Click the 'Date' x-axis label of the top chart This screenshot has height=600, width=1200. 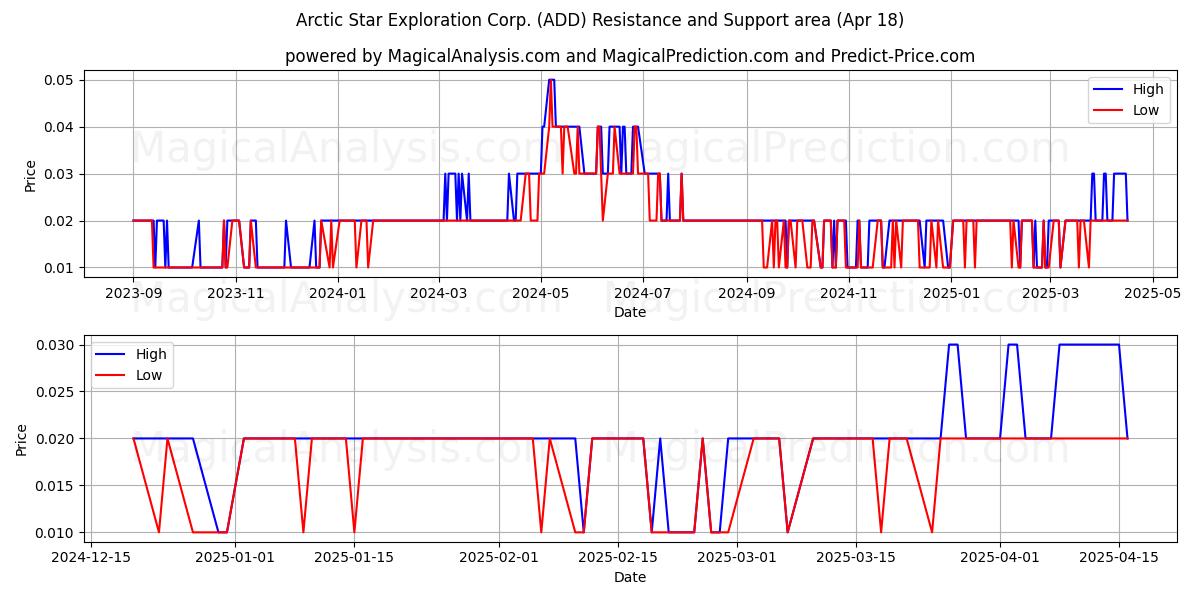pyautogui.click(x=630, y=312)
